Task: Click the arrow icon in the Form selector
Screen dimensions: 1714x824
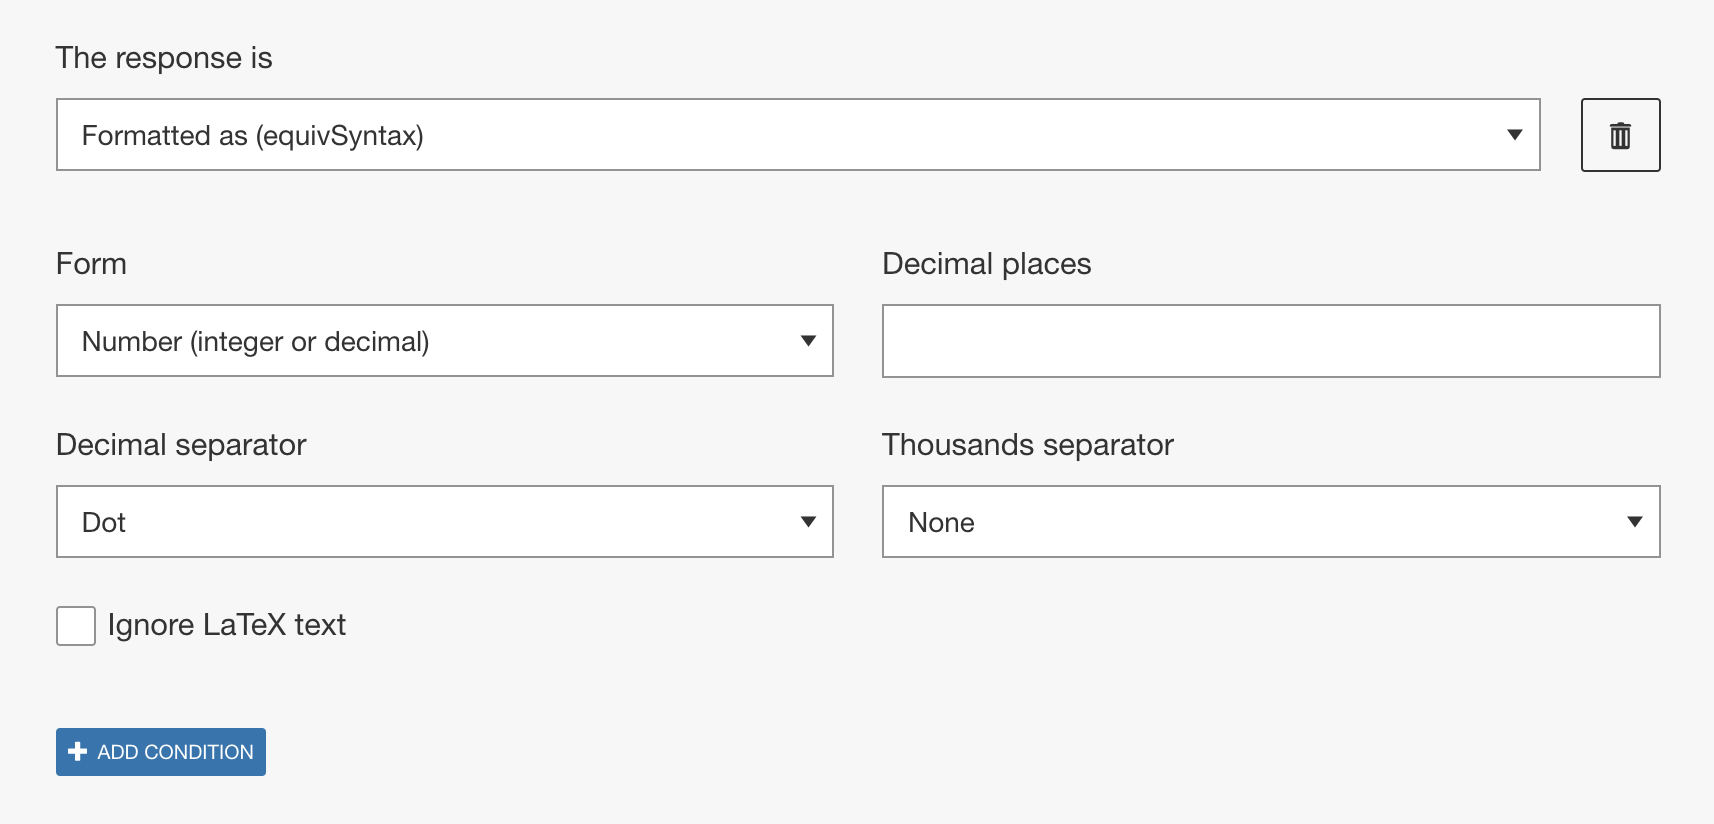Action: pyautogui.click(x=808, y=341)
